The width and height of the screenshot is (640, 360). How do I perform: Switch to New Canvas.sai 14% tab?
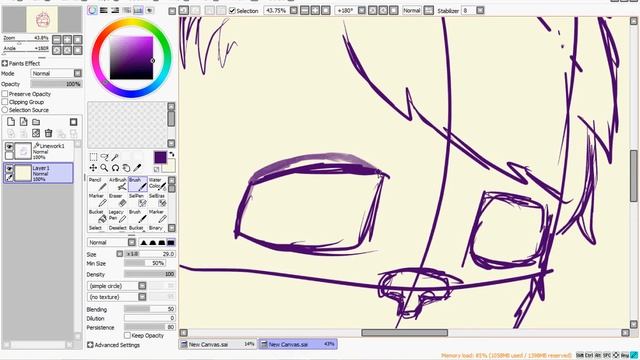pos(218,344)
